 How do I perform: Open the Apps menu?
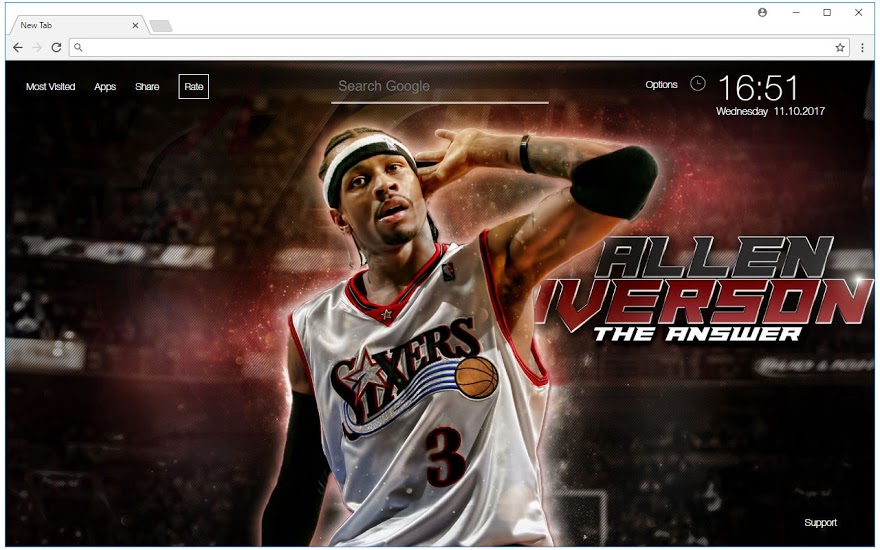pyautogui.click(x=105, y=87)
